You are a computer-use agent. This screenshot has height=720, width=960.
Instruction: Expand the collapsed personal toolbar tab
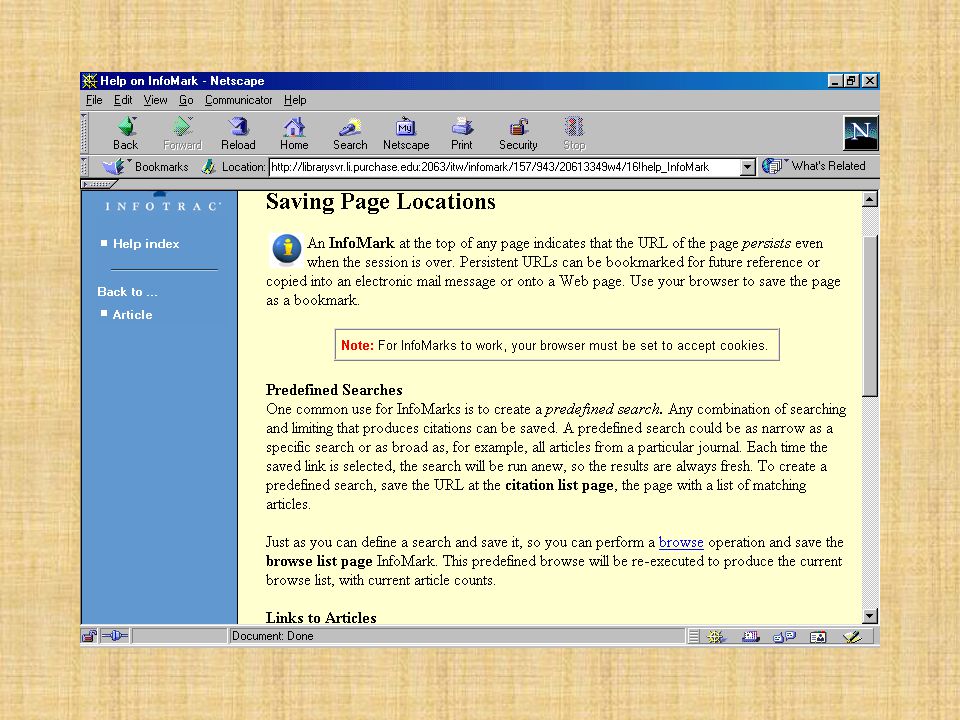coord(98,184)
